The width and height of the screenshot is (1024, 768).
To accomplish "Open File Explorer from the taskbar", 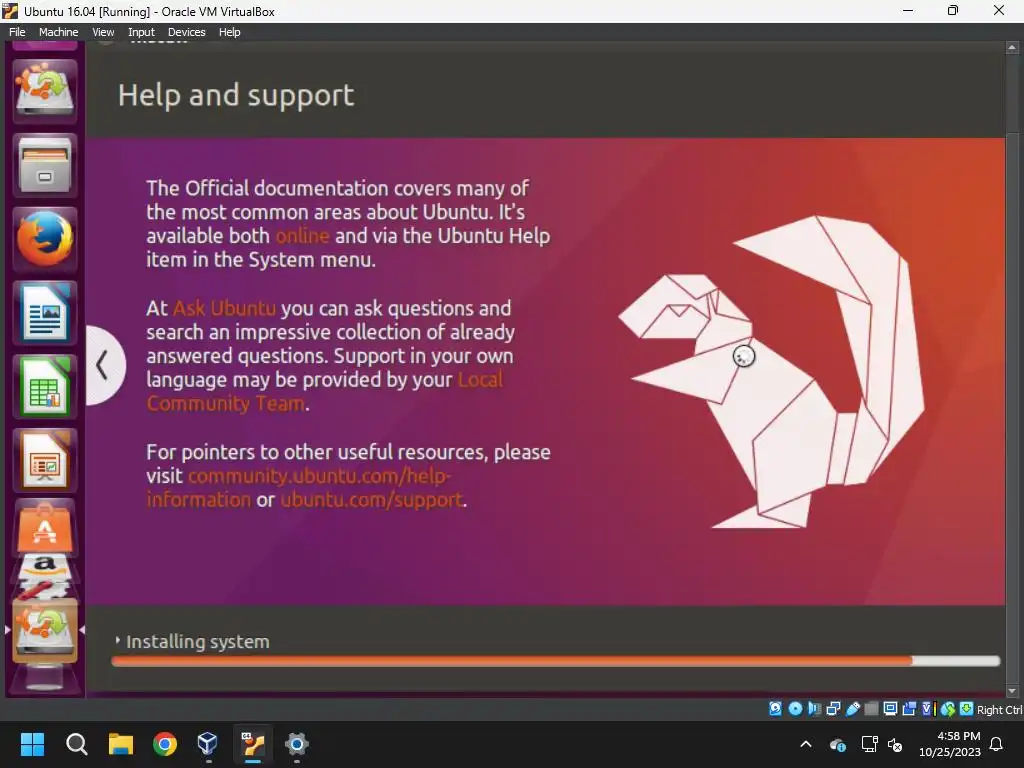I will (x=121, y=744).
